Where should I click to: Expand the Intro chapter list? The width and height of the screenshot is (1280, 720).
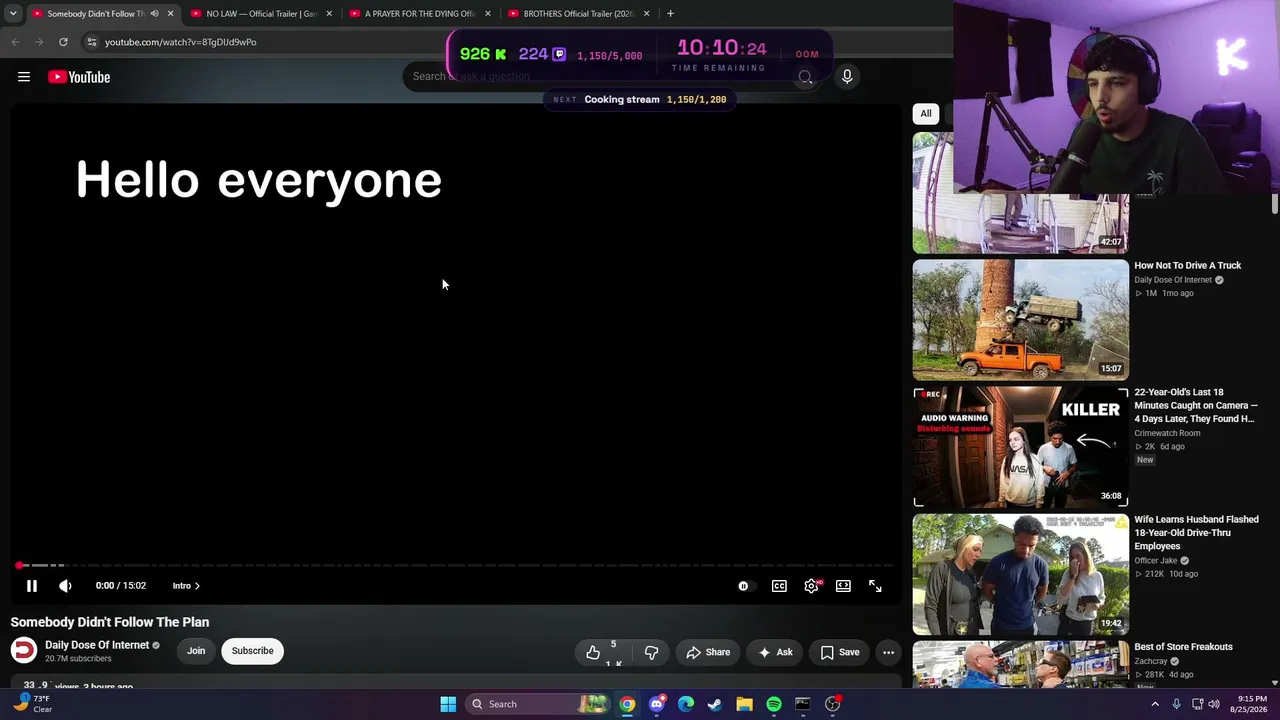click(186, 586)
